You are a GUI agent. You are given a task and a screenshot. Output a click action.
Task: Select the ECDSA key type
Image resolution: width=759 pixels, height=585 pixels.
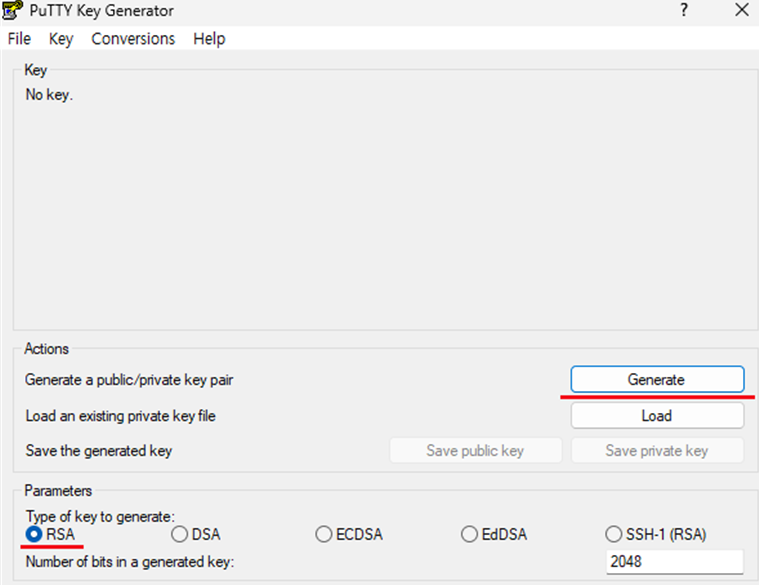coord(349,534)
